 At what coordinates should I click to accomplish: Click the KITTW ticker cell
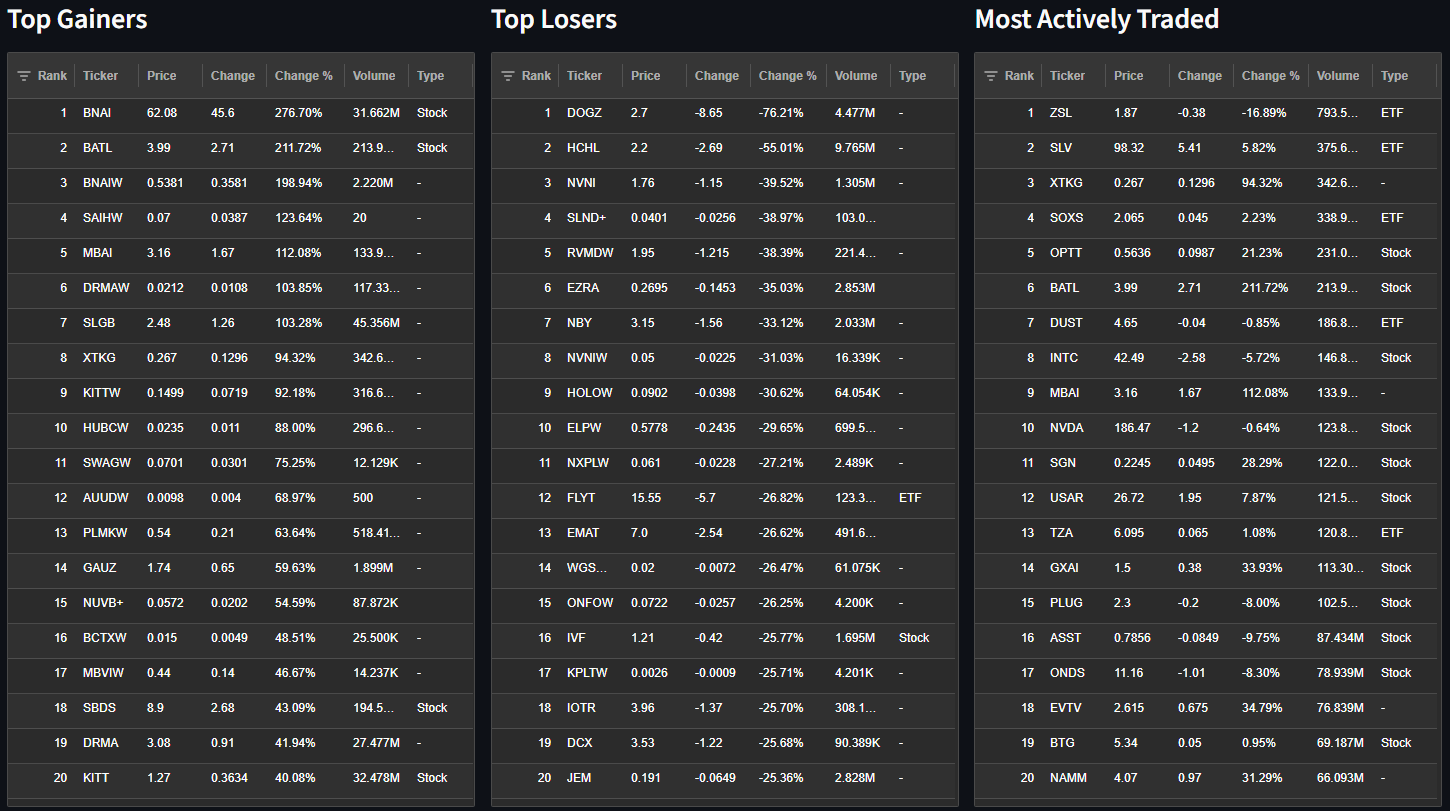(x=100, y=393)
